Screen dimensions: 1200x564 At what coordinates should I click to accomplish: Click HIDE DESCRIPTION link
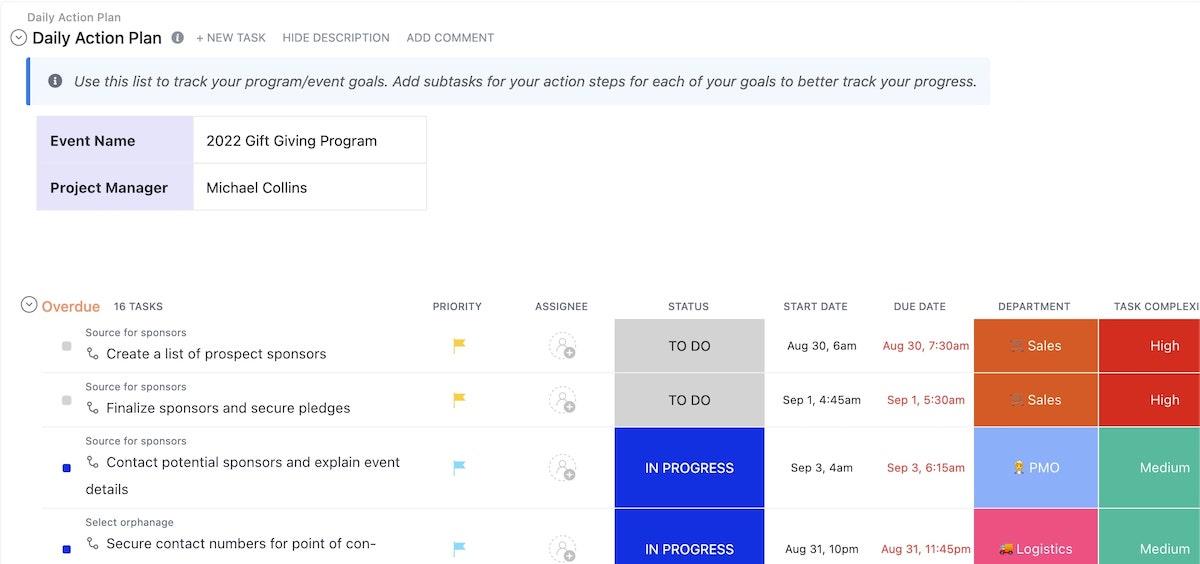336,38
